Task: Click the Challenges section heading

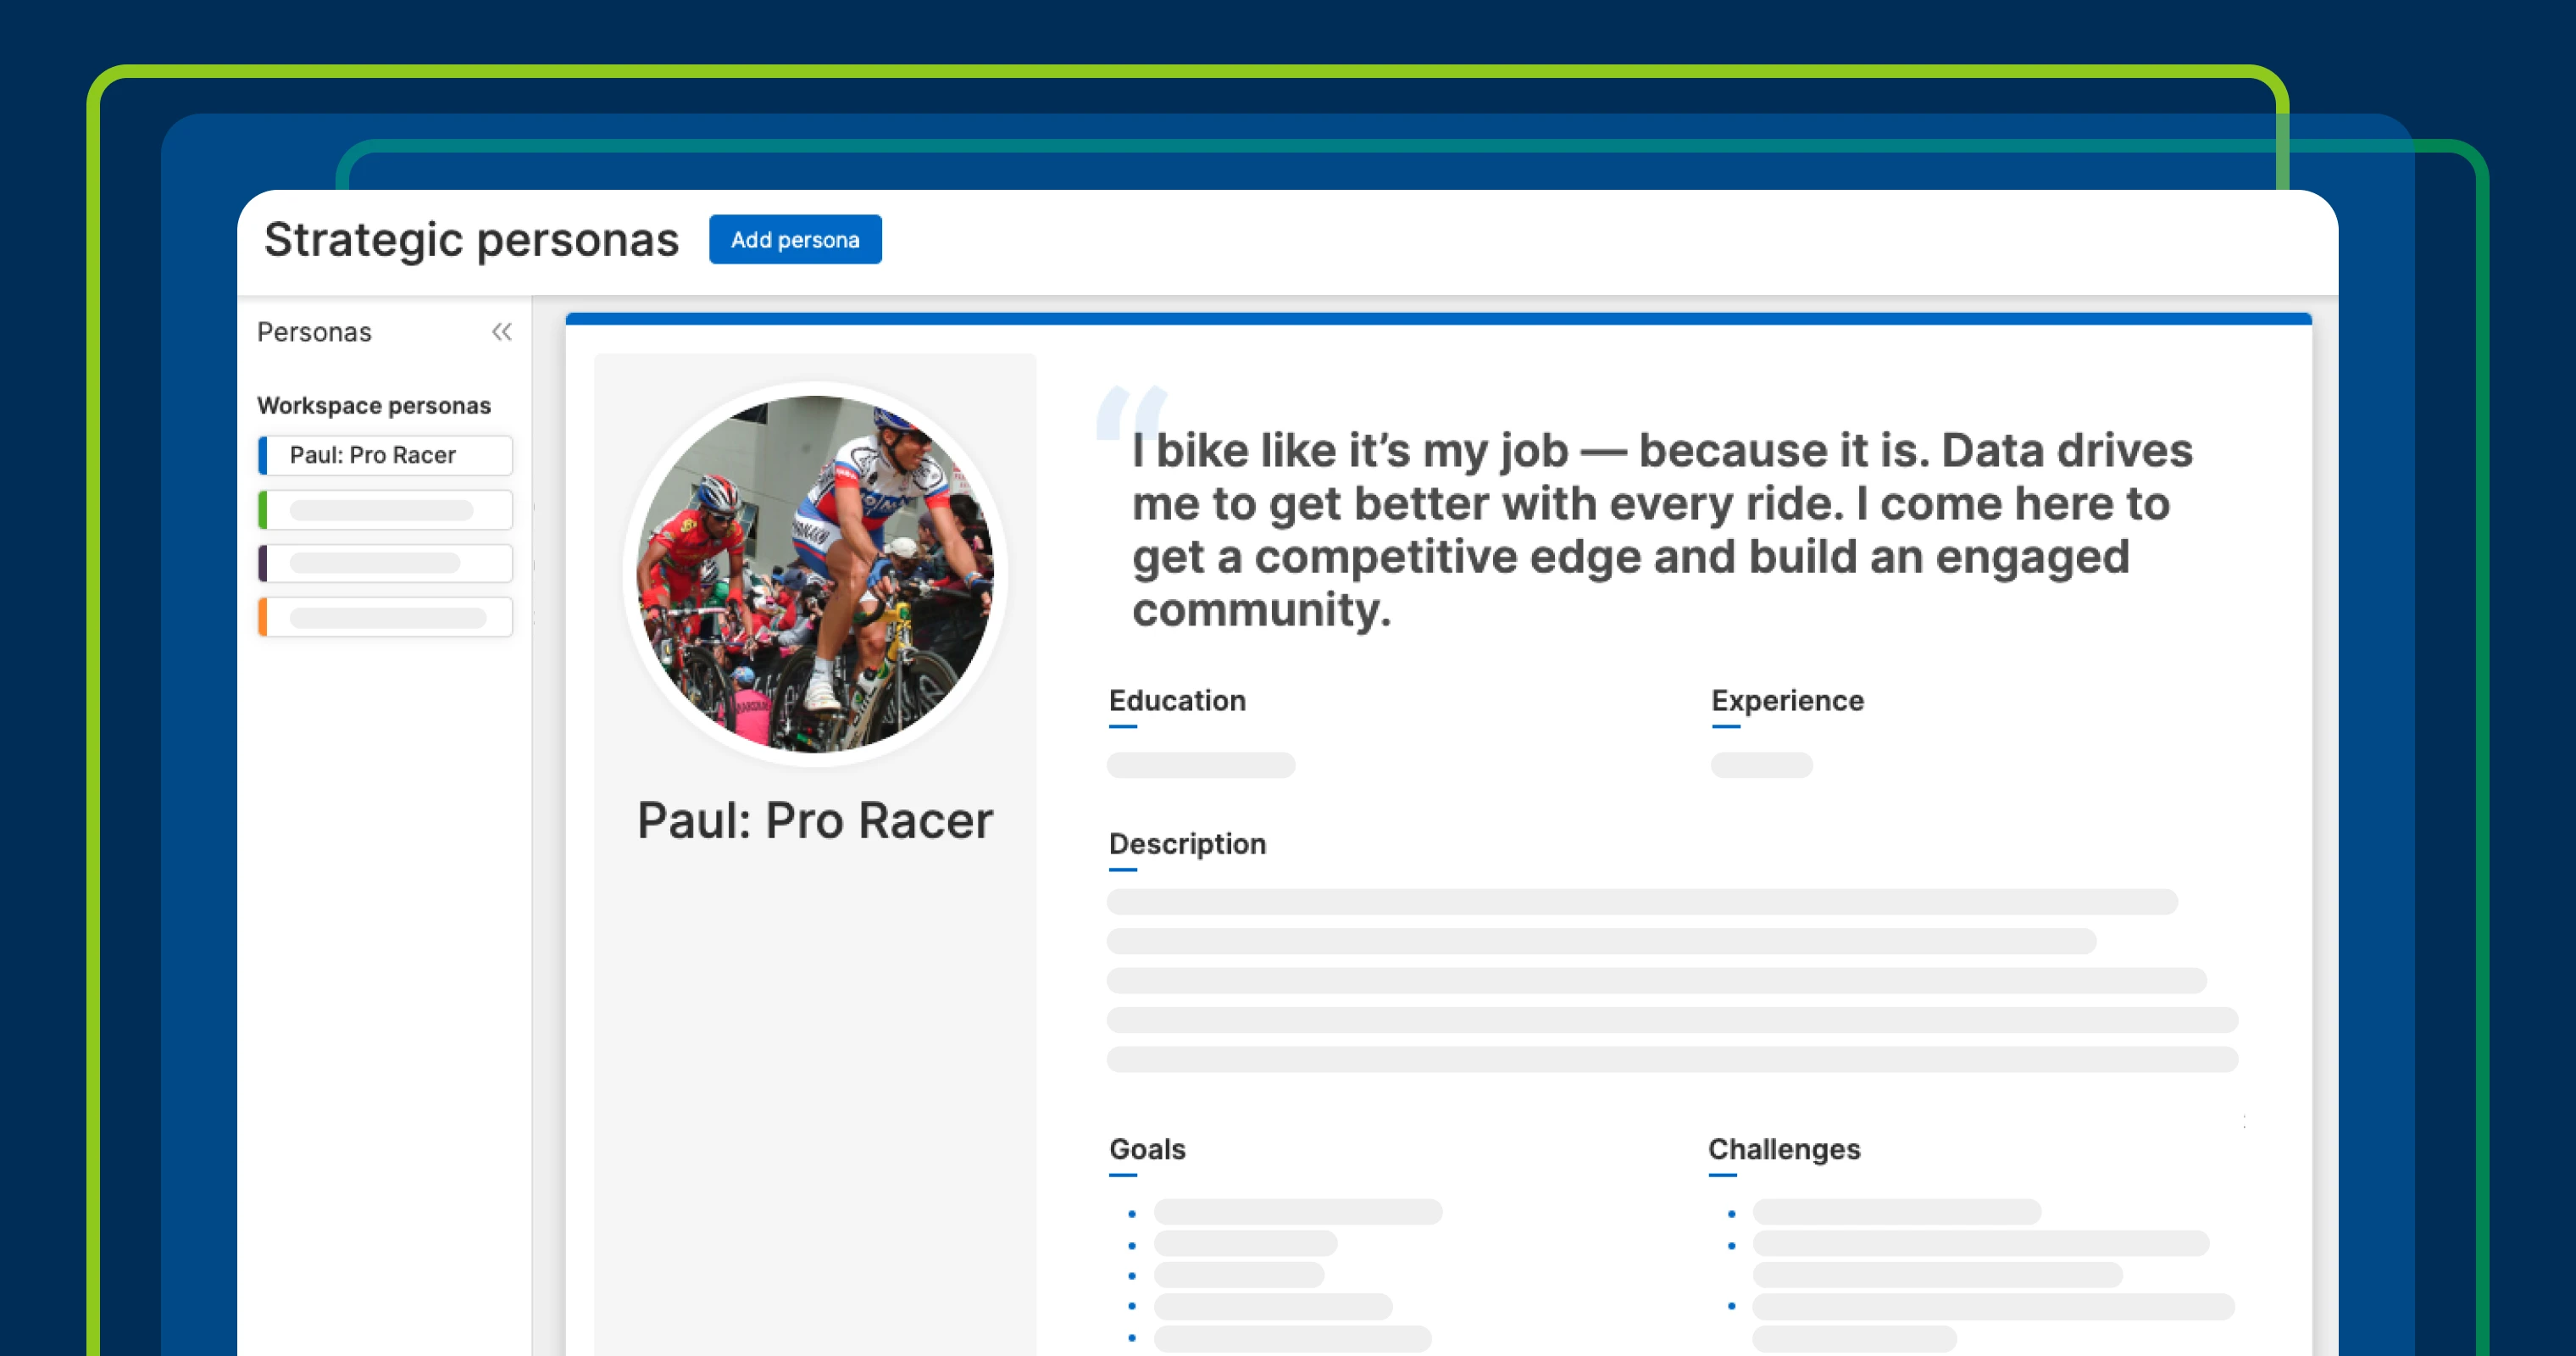Action: (1784, 1149)
